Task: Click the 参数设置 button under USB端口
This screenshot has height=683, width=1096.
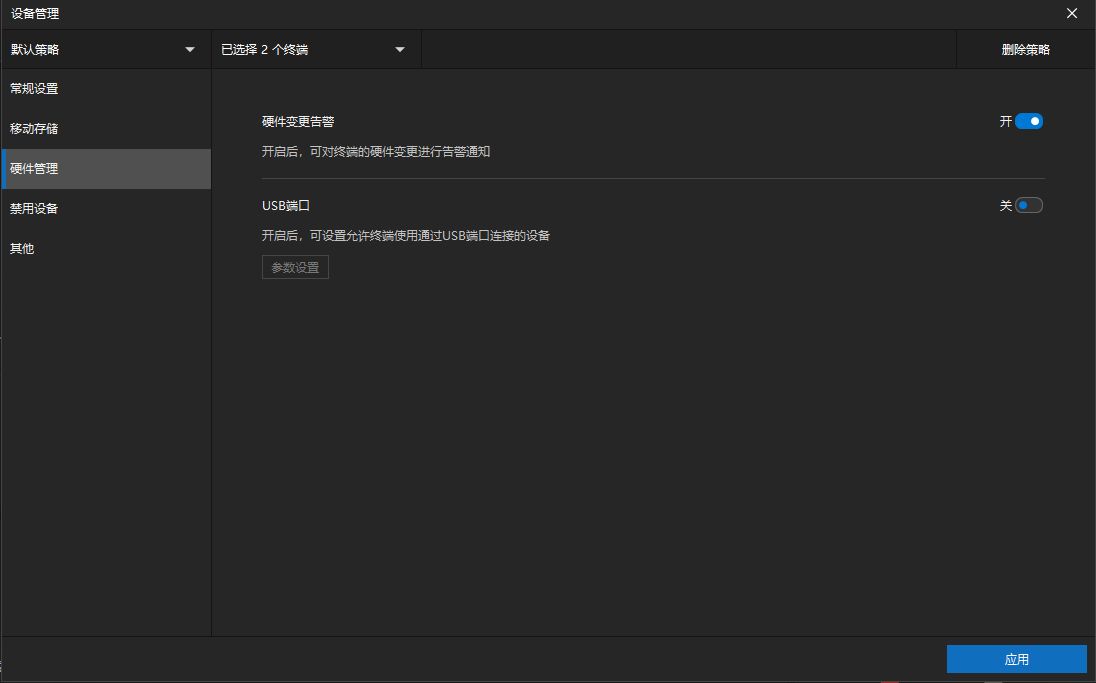Action: tap(295, 267)
